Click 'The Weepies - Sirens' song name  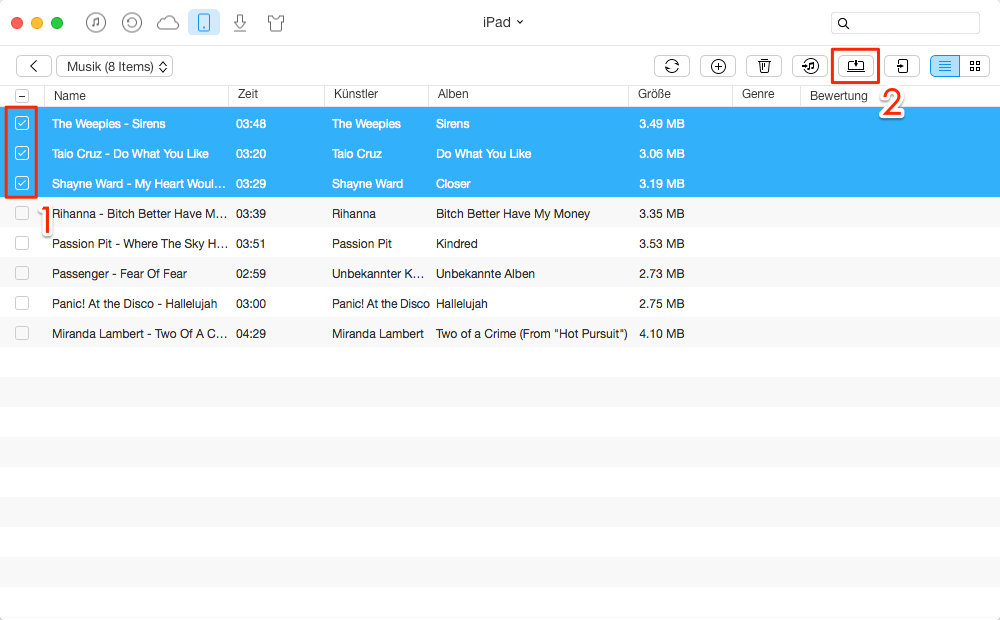tap(108, 124)
